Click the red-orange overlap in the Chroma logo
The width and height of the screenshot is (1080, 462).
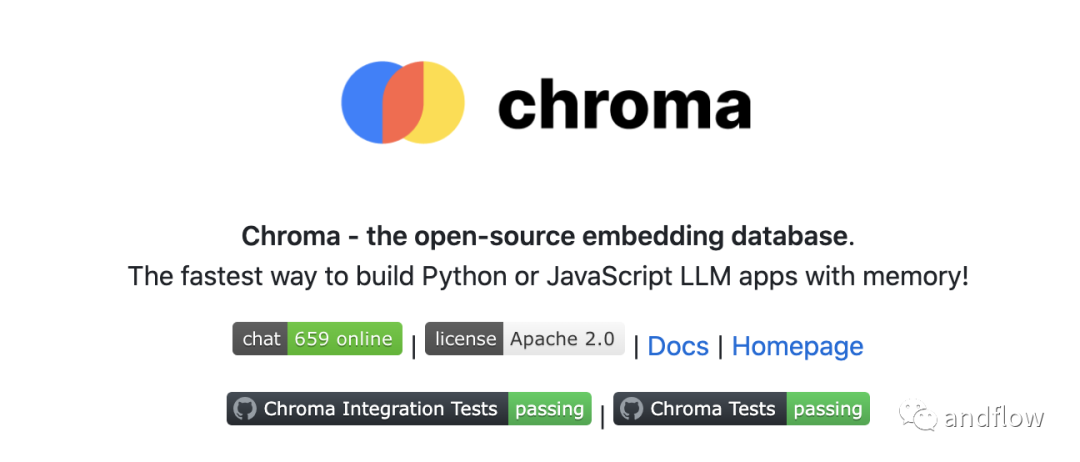click(x=405, y=102)
